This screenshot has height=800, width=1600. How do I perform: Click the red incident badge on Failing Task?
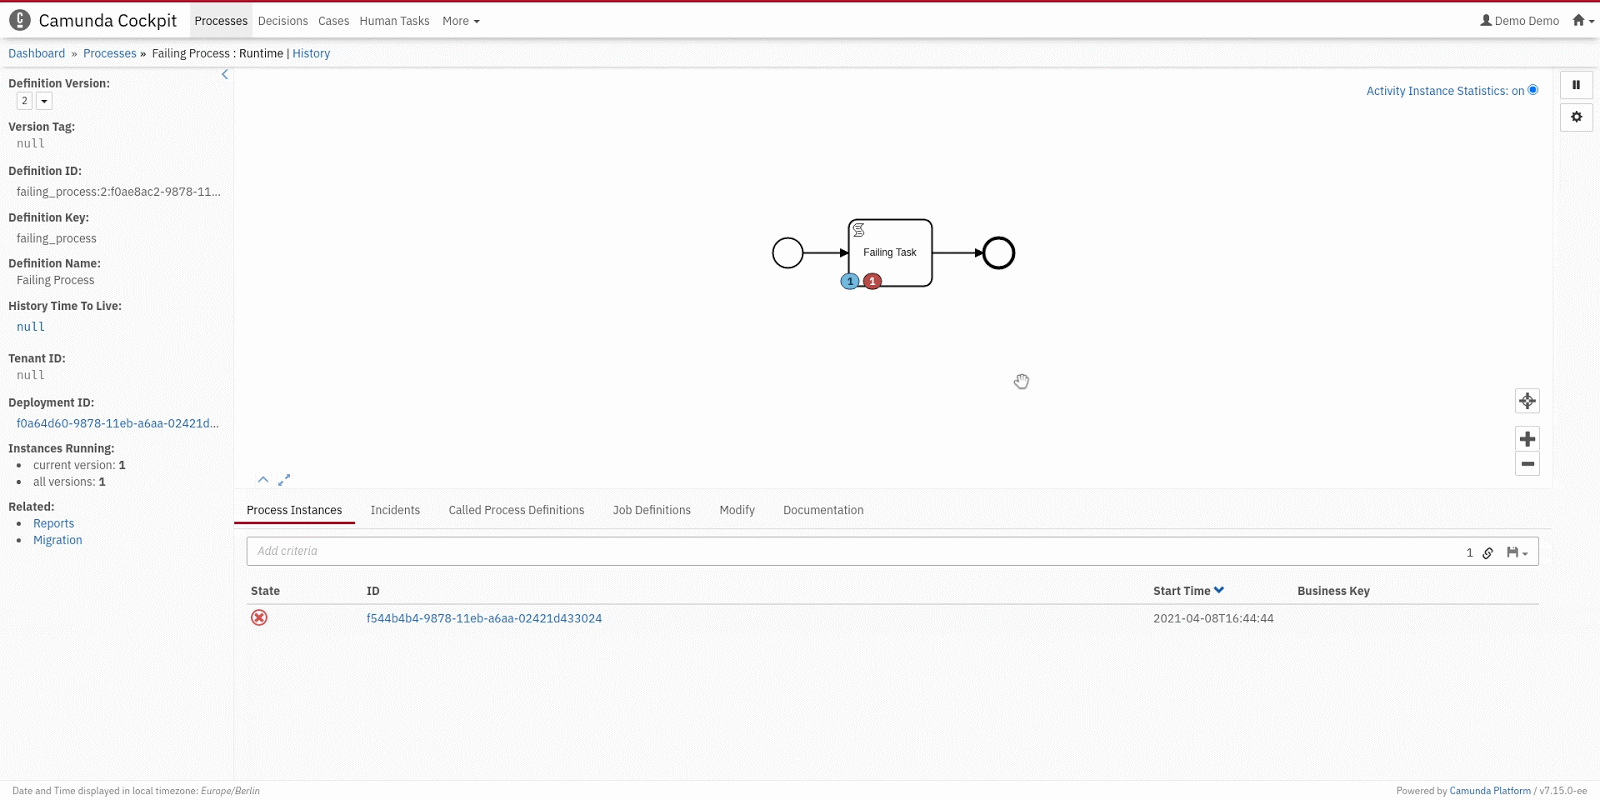872,281
